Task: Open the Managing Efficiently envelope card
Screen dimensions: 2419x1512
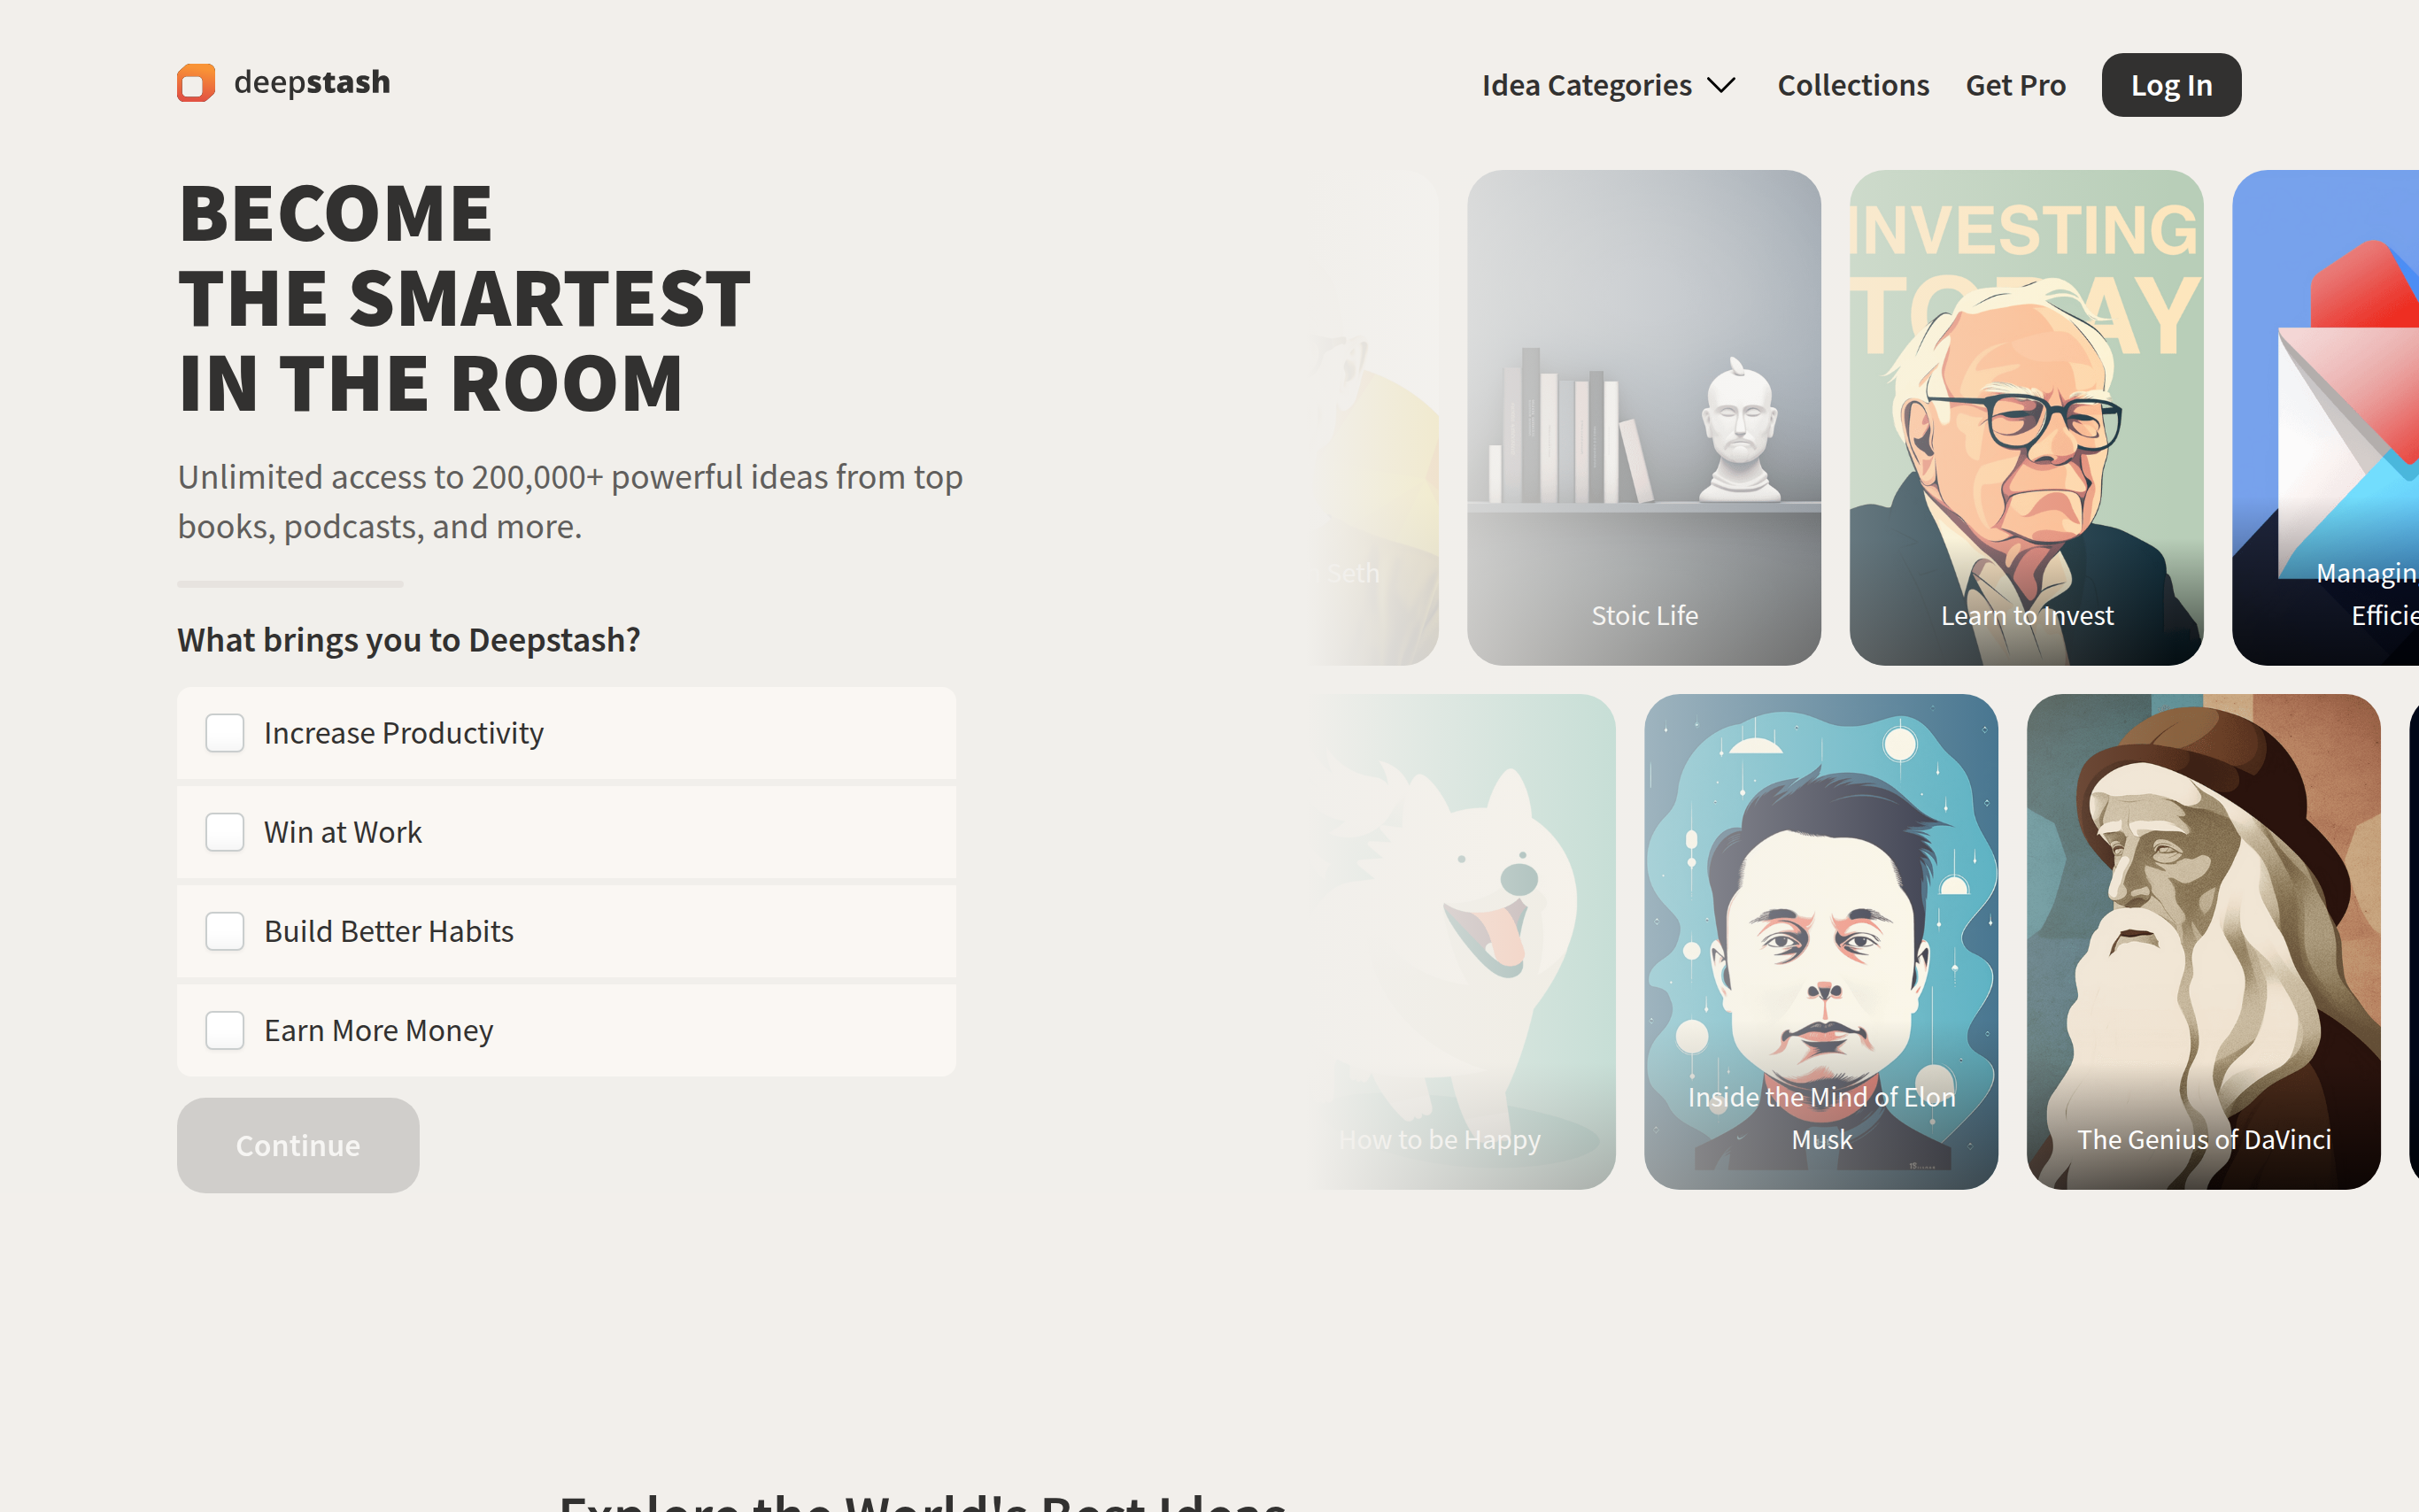Action: coord(2325,418)
